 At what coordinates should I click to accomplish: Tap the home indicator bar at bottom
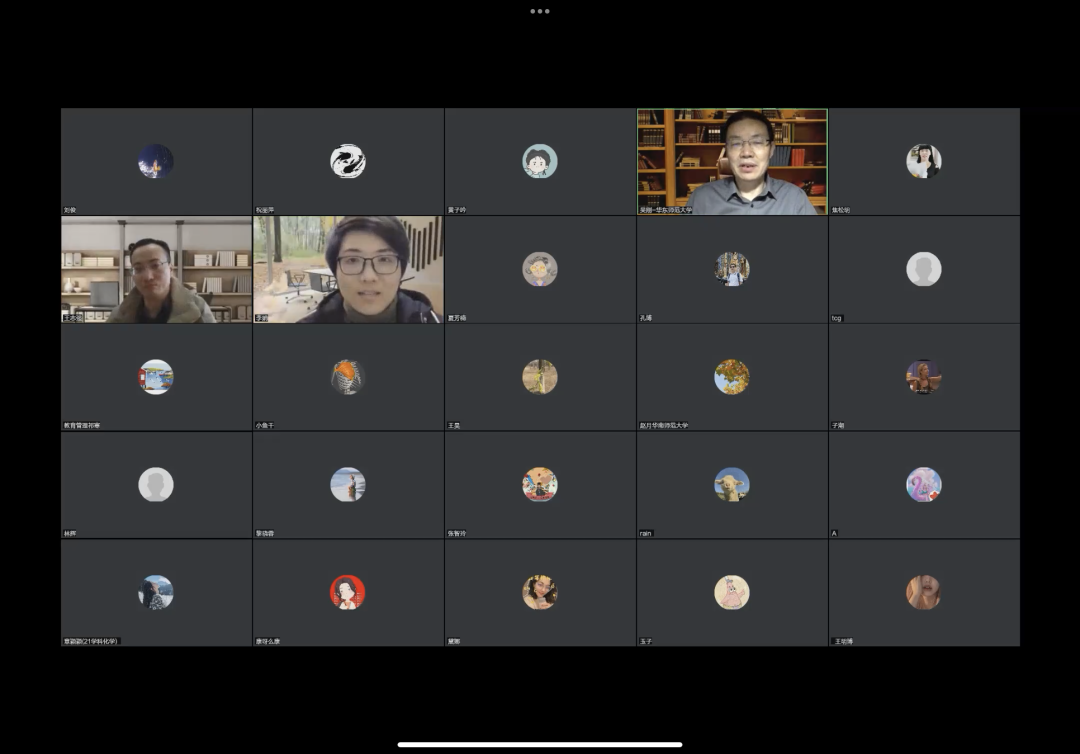540,744
